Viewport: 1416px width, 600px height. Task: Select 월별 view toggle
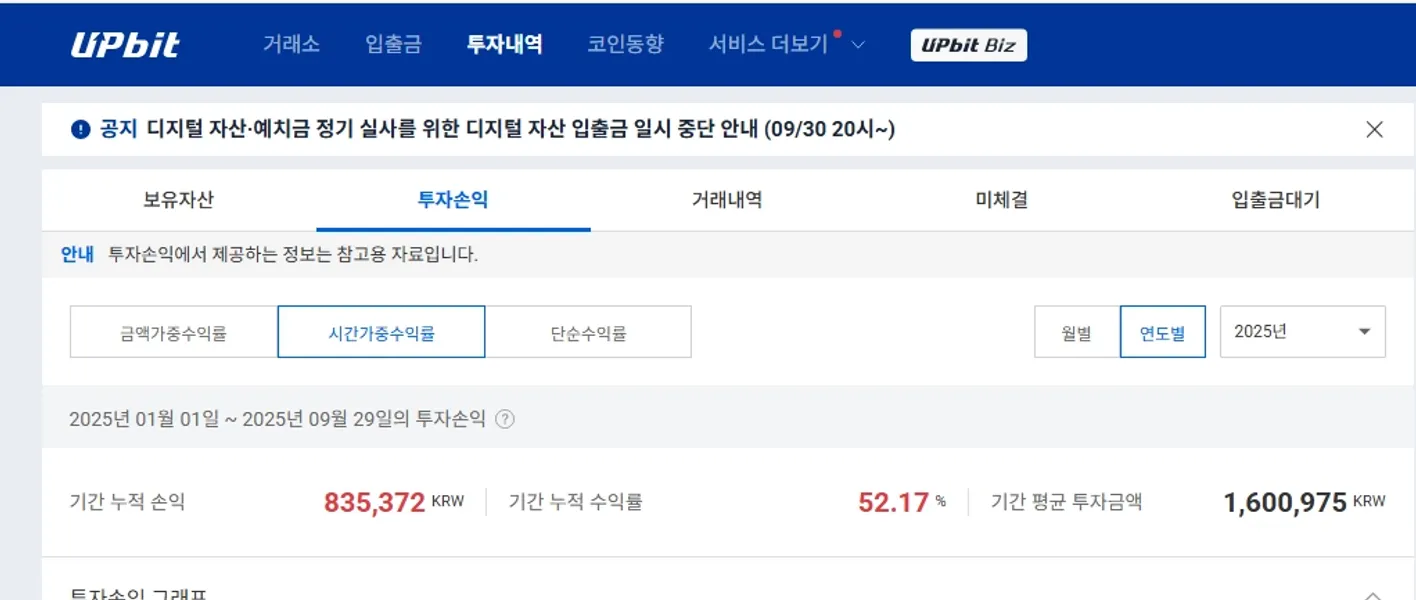tap(1077, 331)
